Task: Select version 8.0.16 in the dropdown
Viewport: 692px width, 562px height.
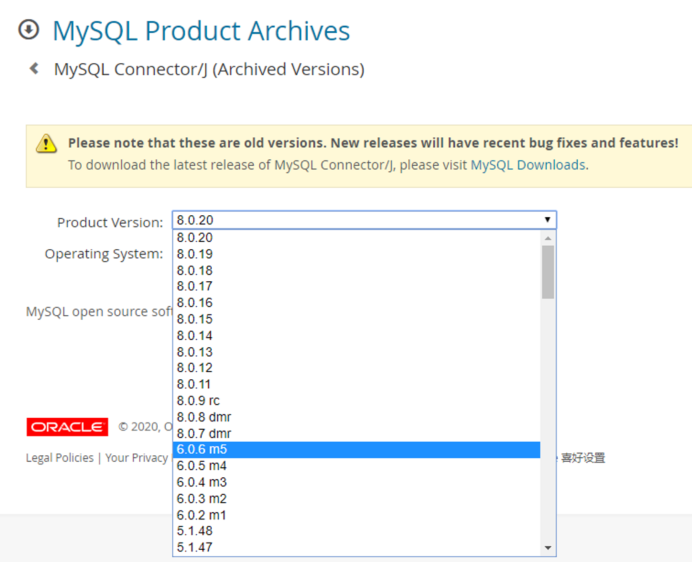Action: [195, 303]
